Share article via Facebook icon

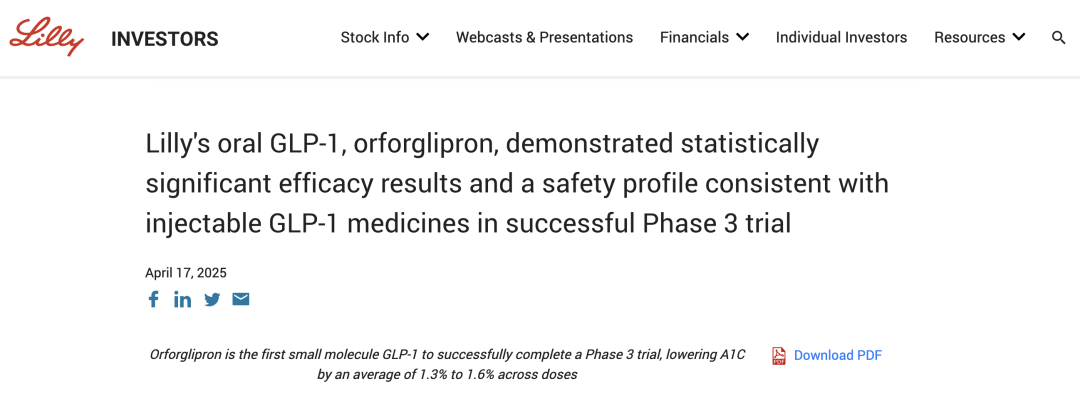(154, 299)
